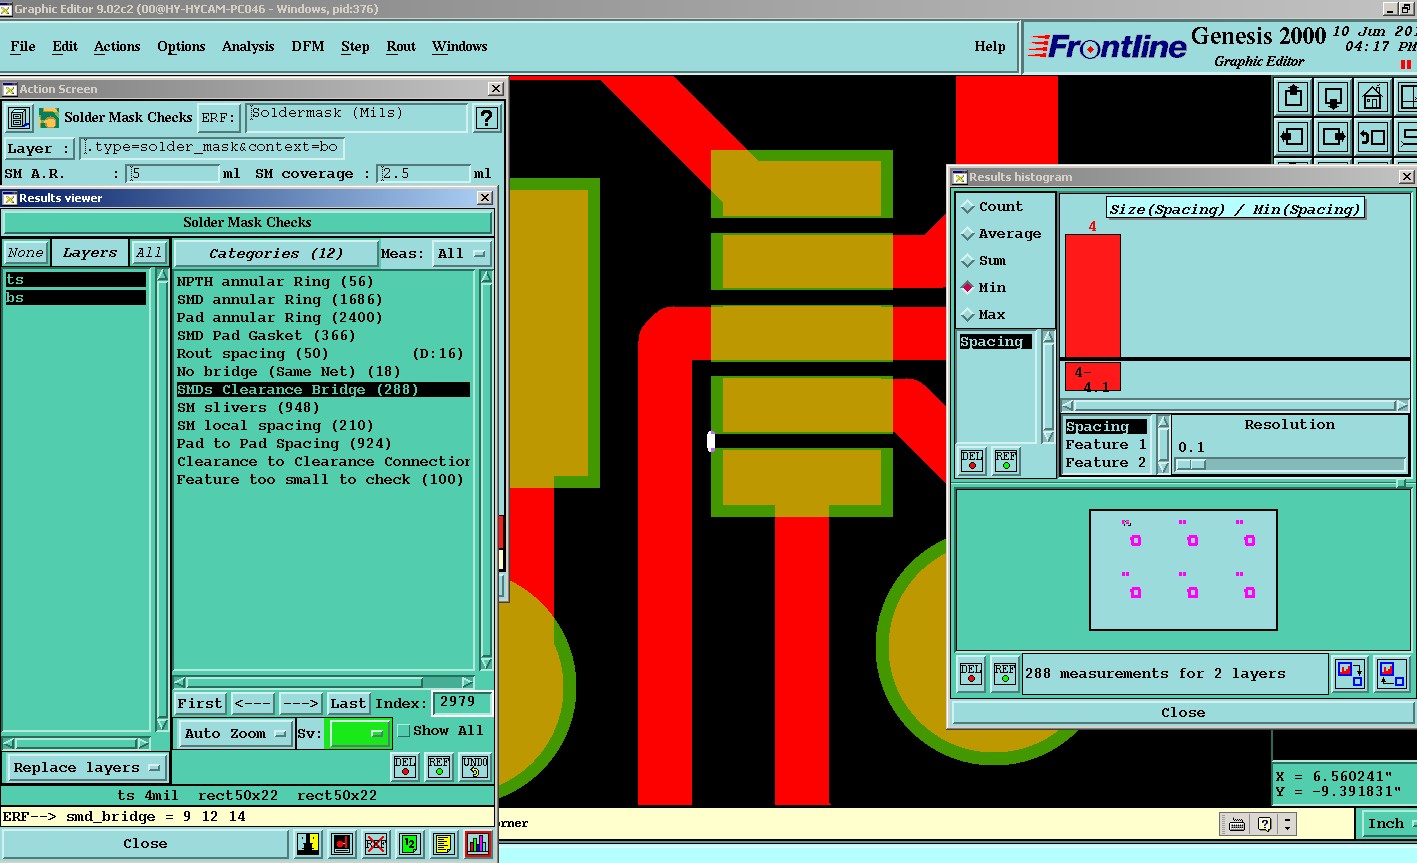The height and width of the screenshot is (863, 1417).
Task: Go to previous result with left arrow
Action: pyautogui.click(x=252, y=704)
